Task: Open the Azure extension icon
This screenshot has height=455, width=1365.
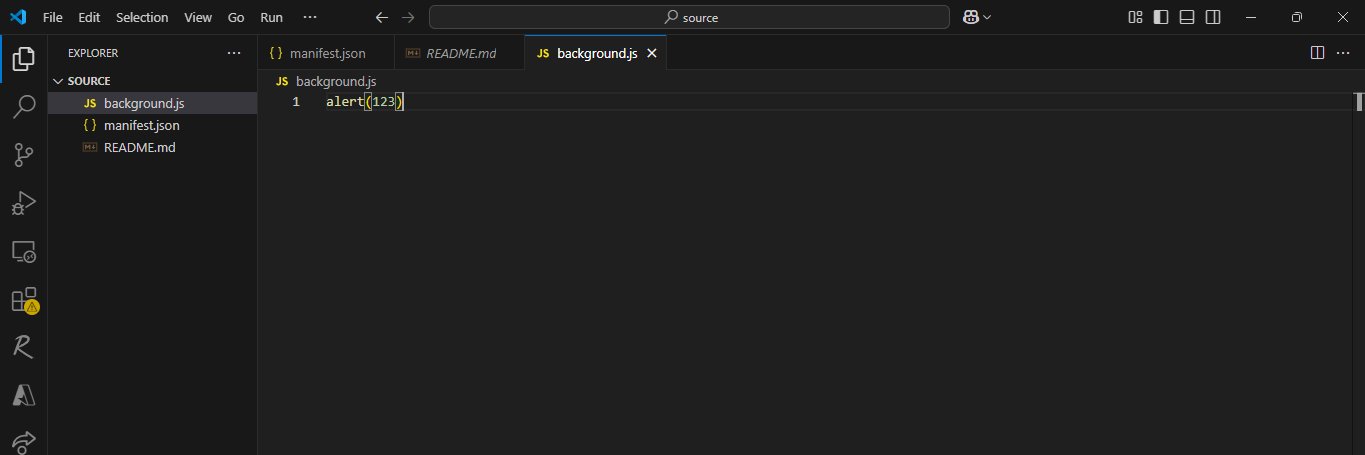Action: click(x=23, y=395)
